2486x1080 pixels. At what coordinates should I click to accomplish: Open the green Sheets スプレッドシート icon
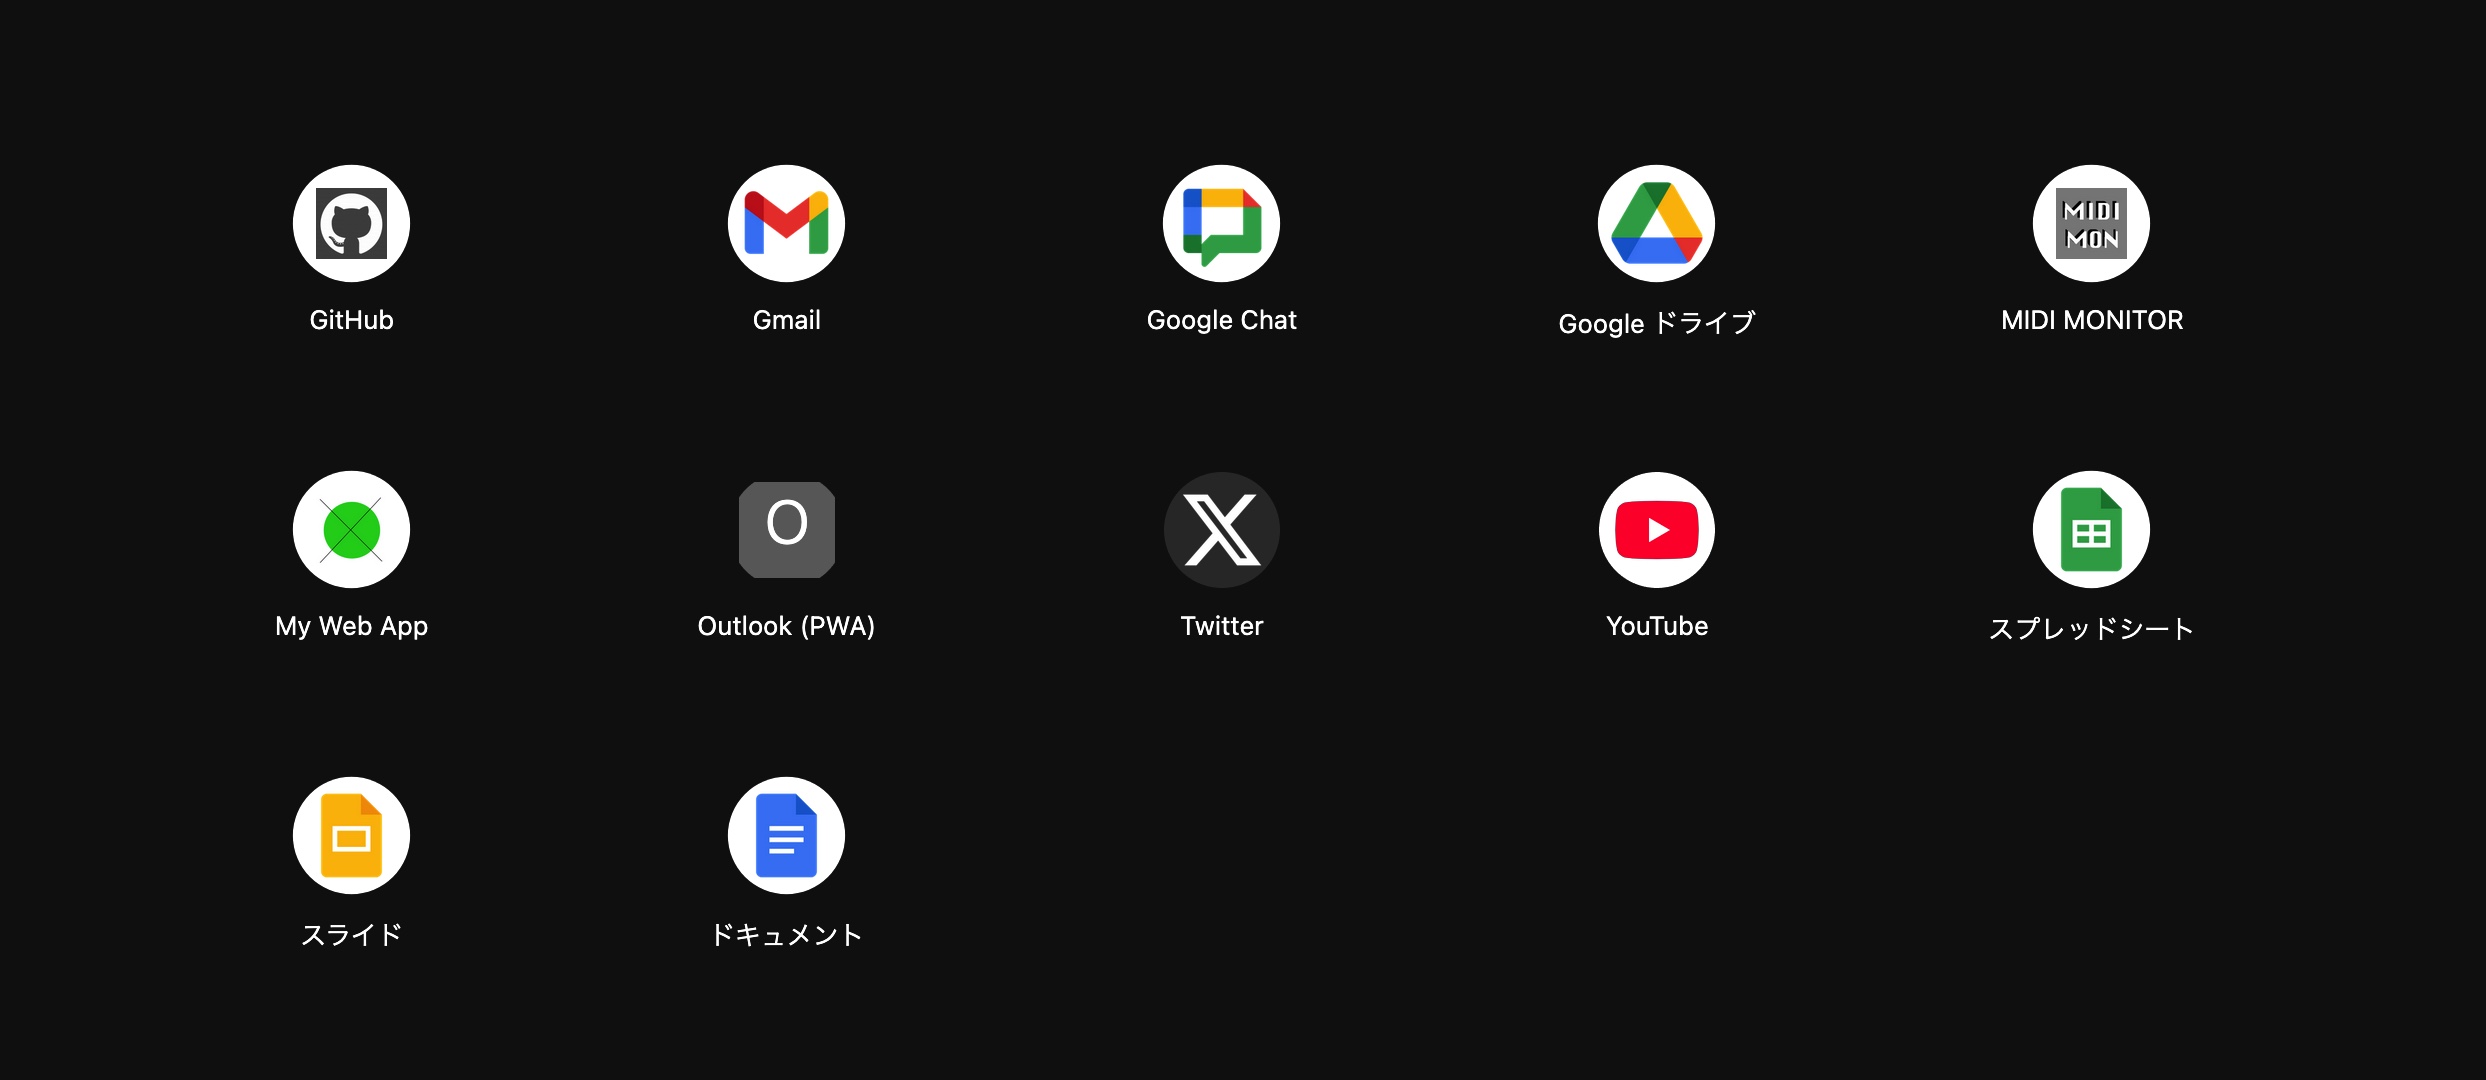click(x=2091, y=529)
